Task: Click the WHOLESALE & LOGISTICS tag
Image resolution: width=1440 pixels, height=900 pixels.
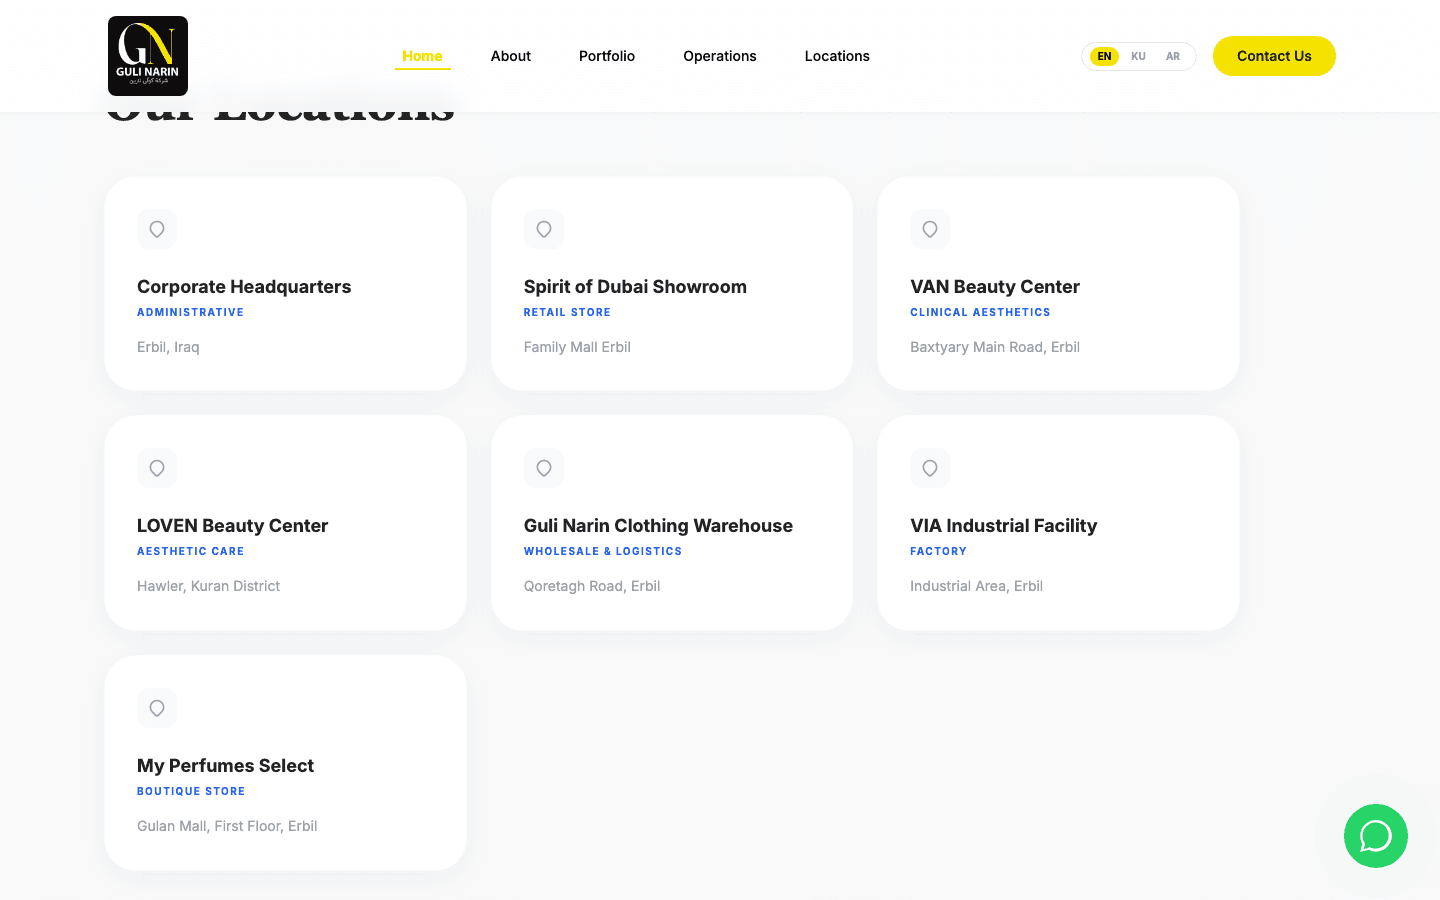Action: (x=603, y=551)
